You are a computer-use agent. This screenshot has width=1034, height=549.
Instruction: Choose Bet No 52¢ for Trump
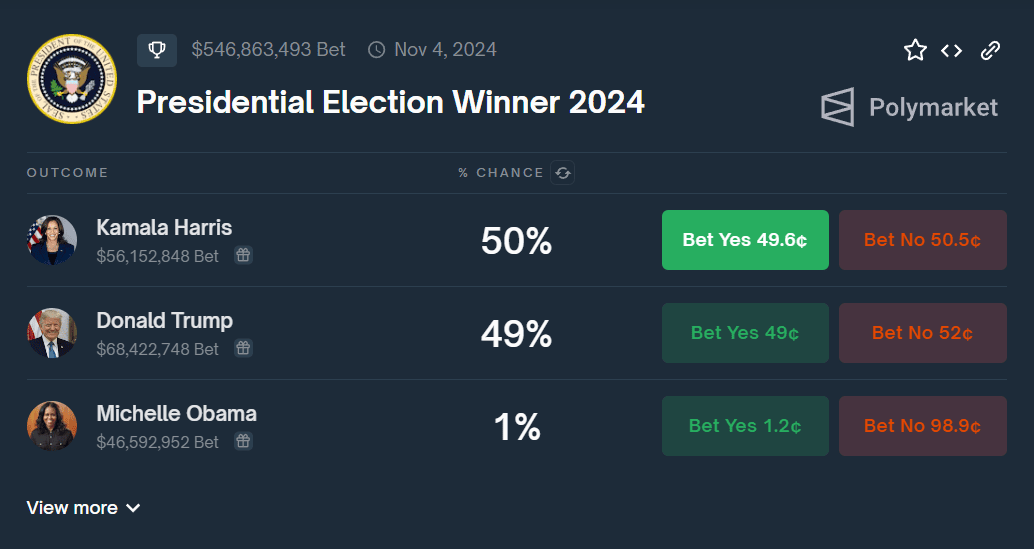coord(922,333)
